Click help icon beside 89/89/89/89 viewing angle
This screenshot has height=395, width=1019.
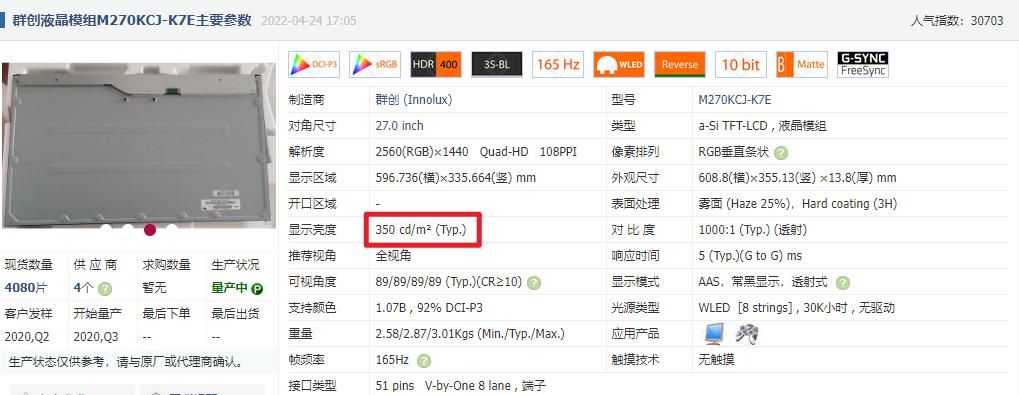534,283
